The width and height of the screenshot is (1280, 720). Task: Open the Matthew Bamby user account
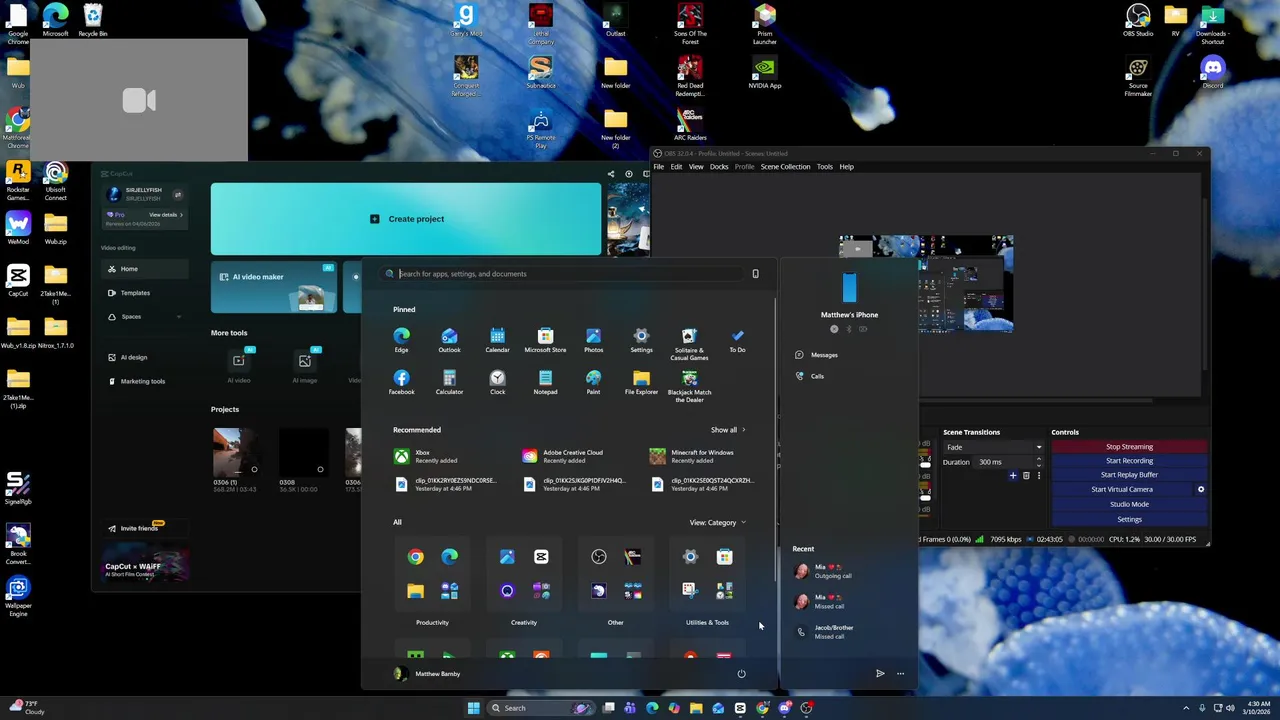pyautogui.click(x=427, y=674)
